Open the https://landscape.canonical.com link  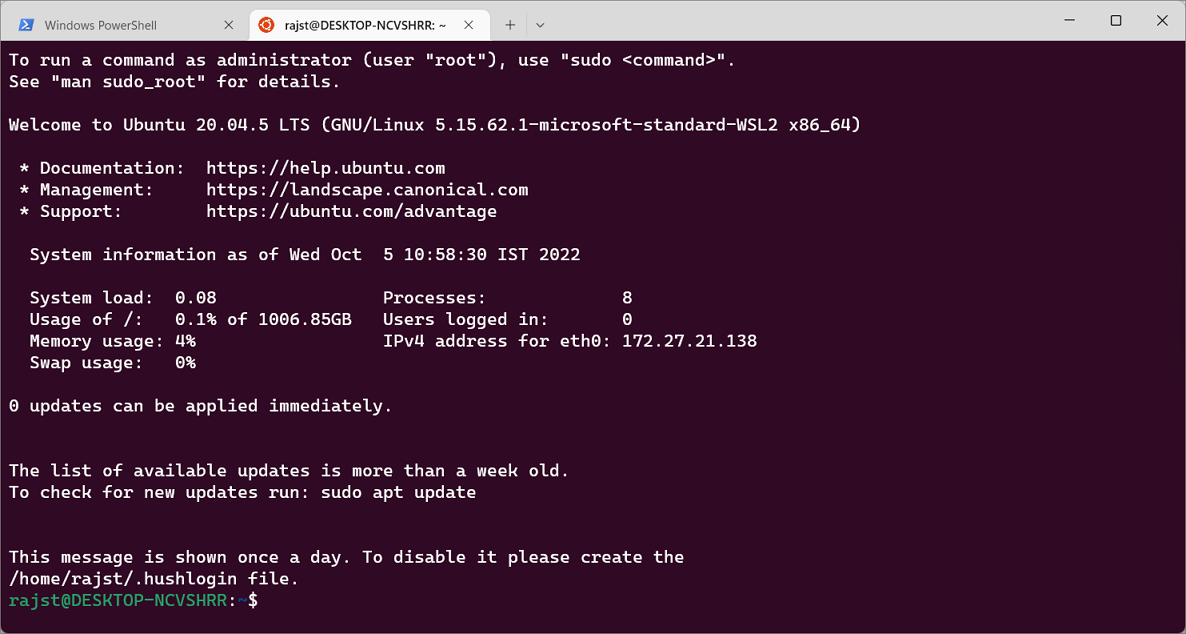(368, 190)
